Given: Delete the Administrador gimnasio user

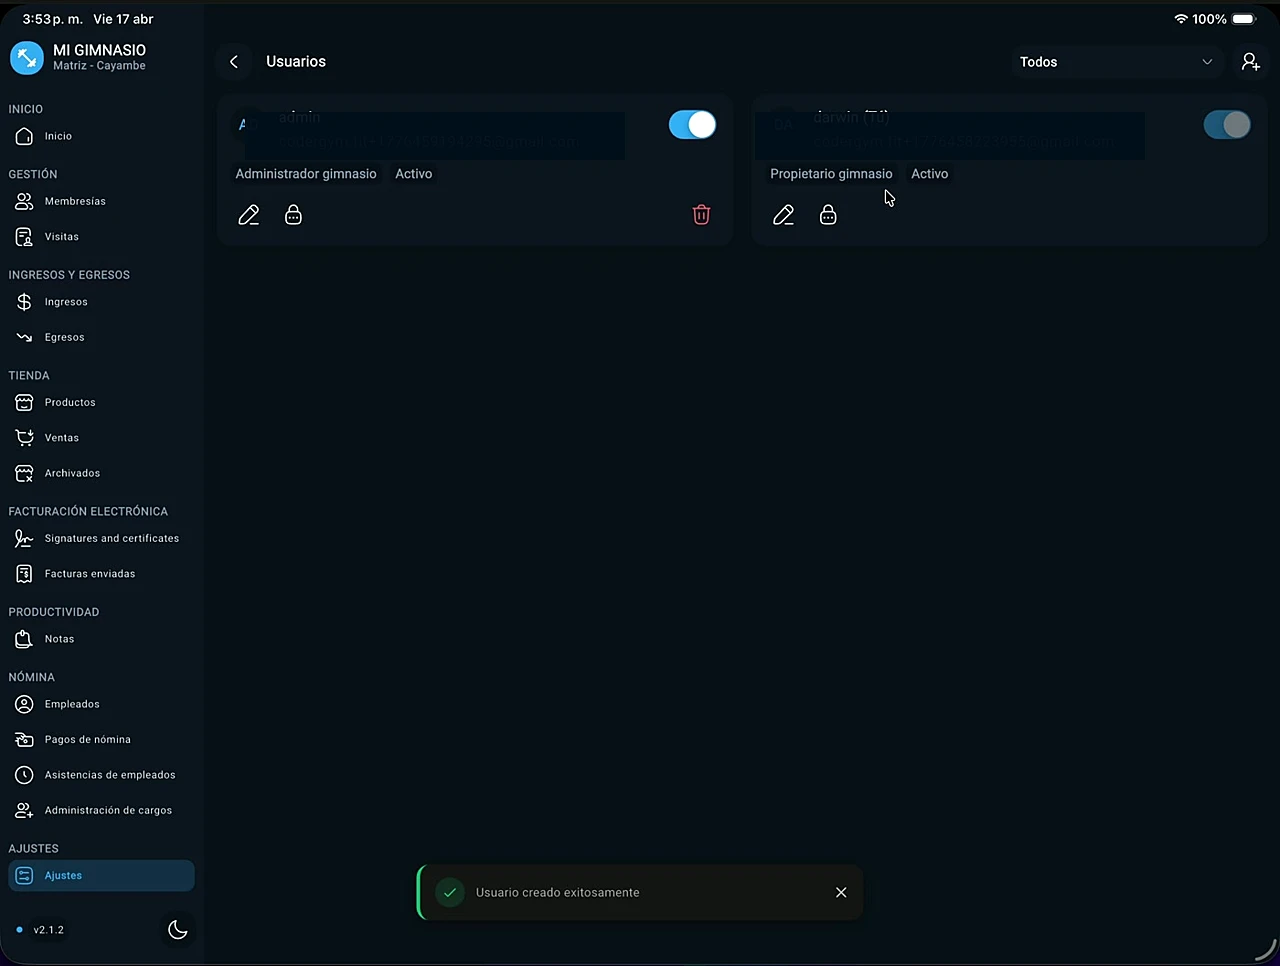Looking at the screenshot, I should pyautogui.click(x=701, y=215).
